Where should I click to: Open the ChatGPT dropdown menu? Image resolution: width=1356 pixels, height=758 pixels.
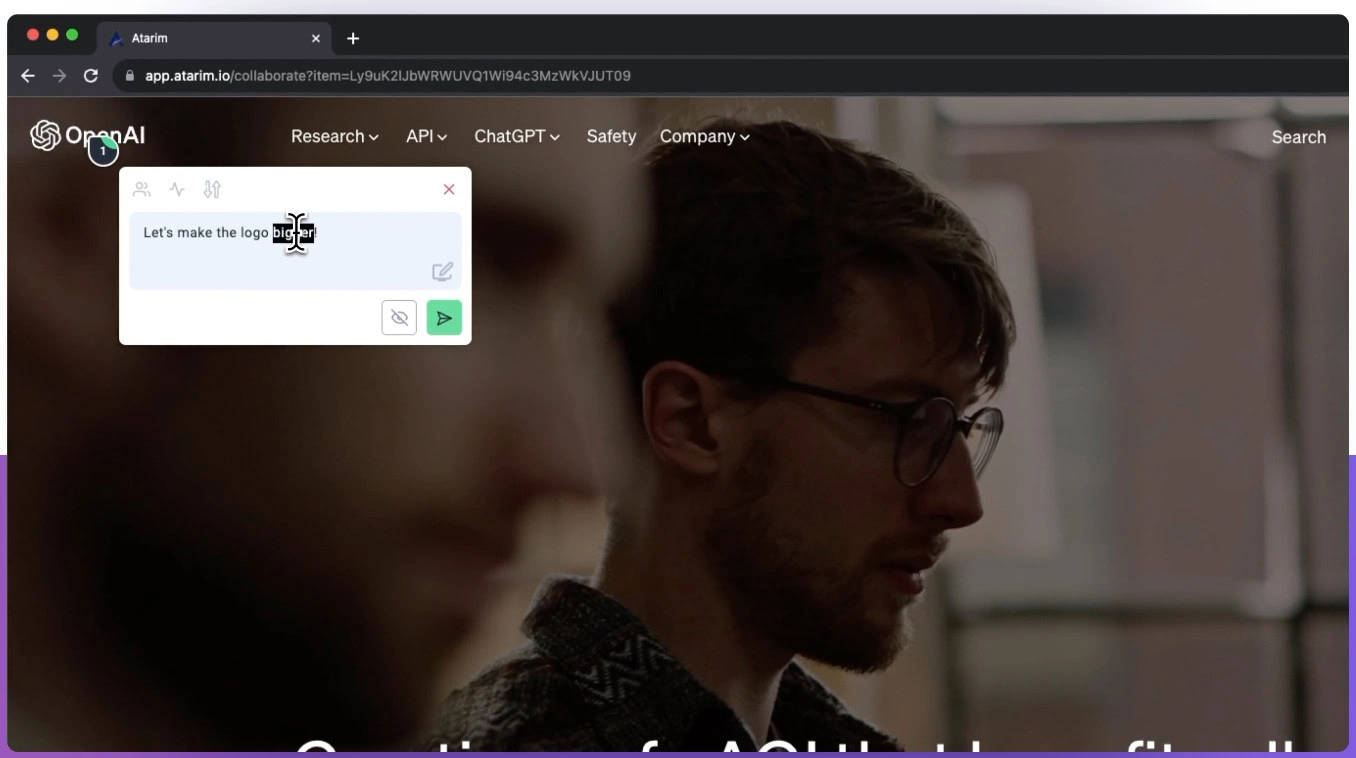516,137
